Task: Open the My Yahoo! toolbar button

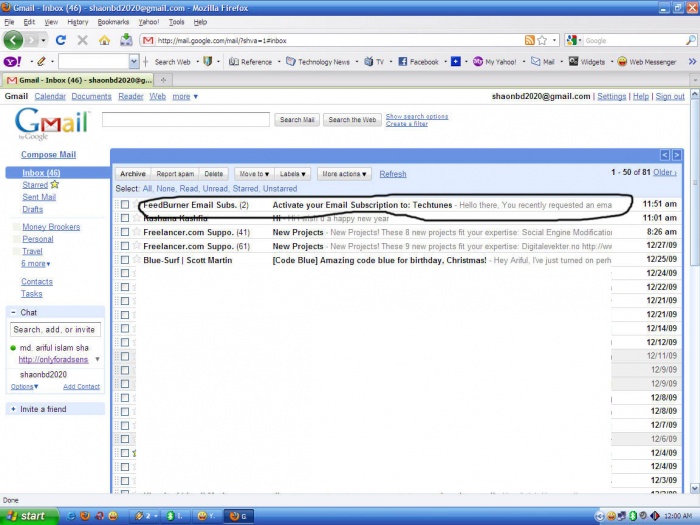Action: point(494,62)
